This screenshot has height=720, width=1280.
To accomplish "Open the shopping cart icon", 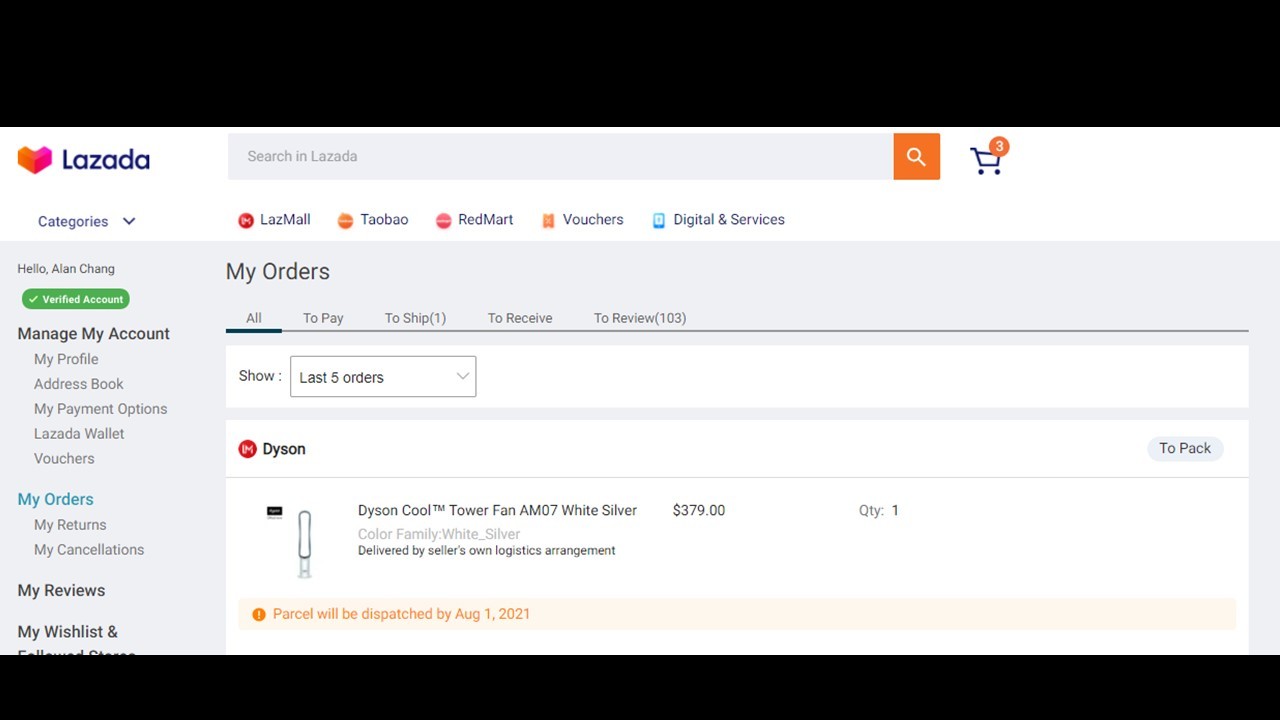I will (986, 161).
